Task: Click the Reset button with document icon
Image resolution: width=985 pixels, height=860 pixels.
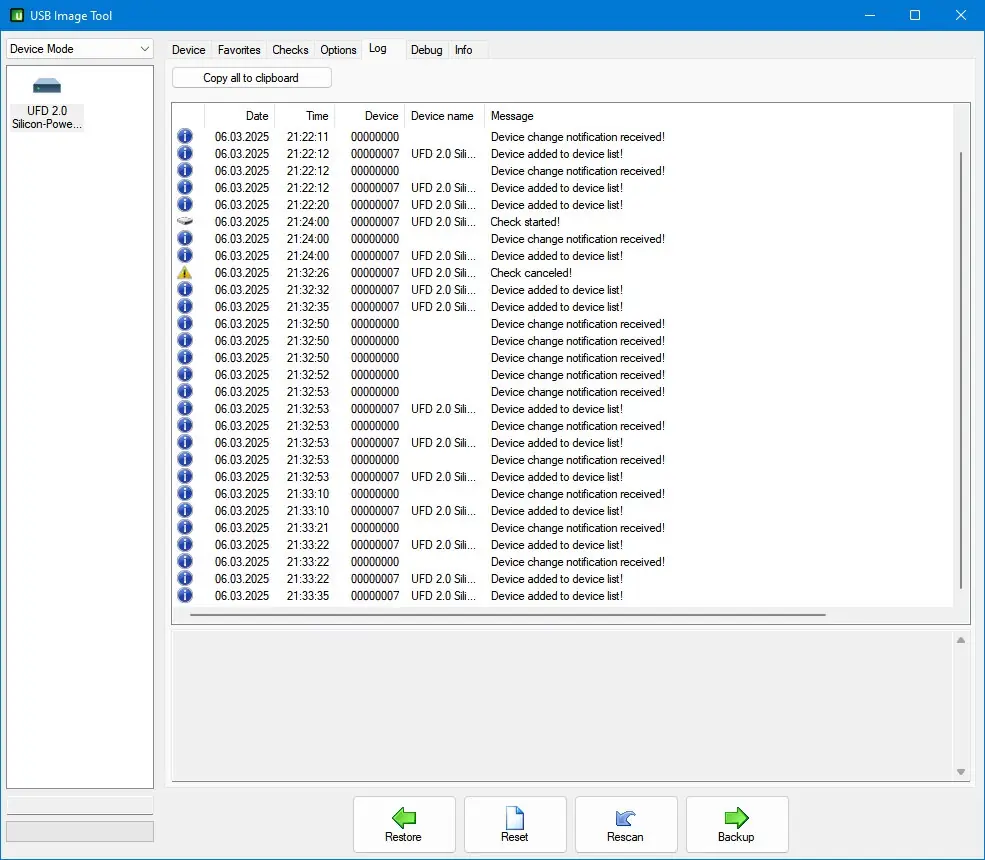Action: pyautogui.click(x=515, y=824)
